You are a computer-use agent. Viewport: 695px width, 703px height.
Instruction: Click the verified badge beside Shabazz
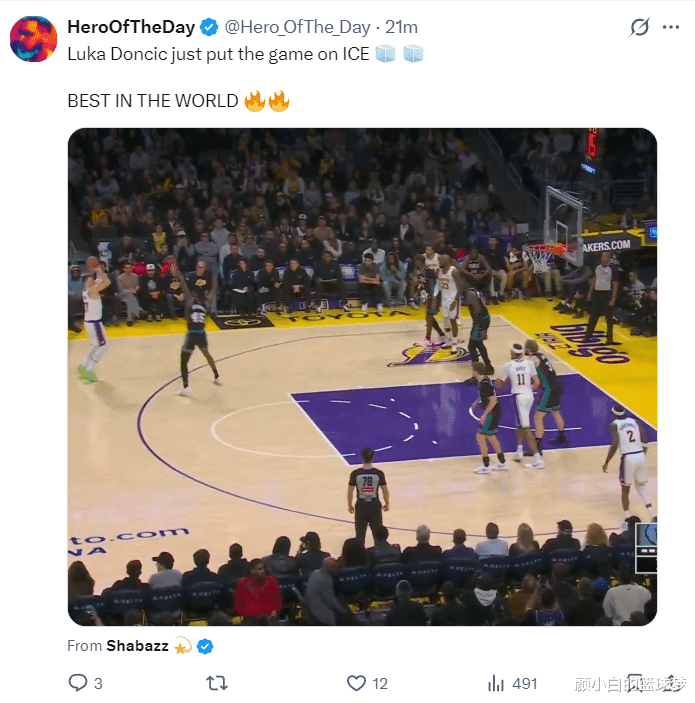tap(205, 646)
